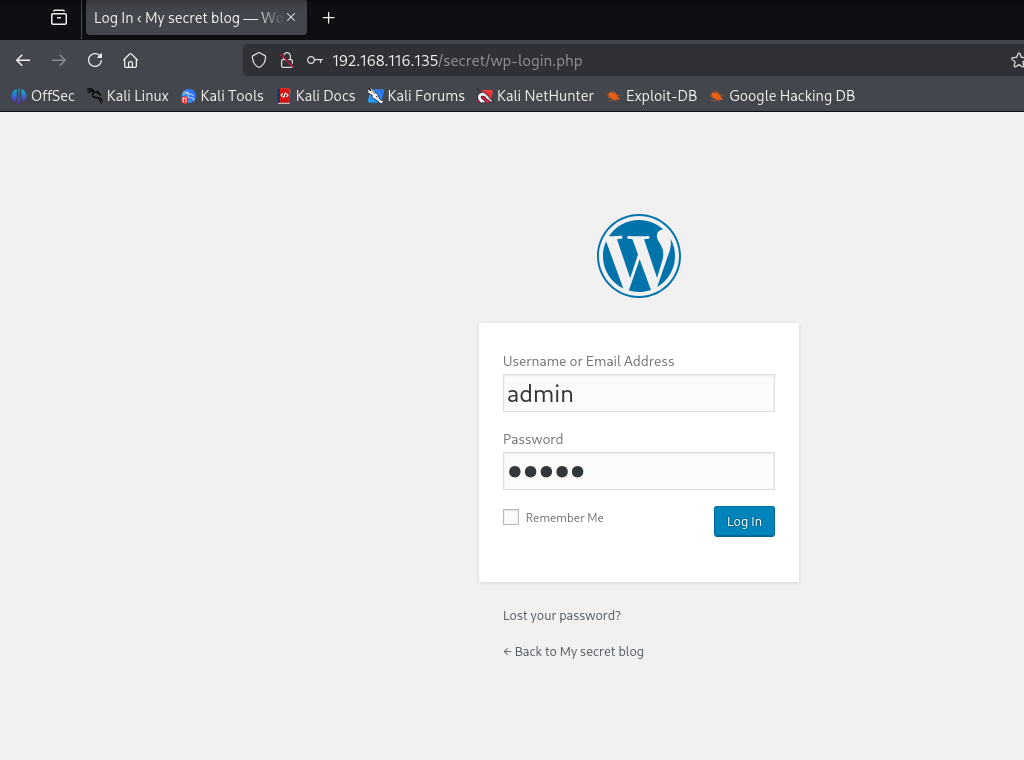The image size is (1024, 760).
Task: Open the OffSec bookmark
Action: (x=43, y=96)
